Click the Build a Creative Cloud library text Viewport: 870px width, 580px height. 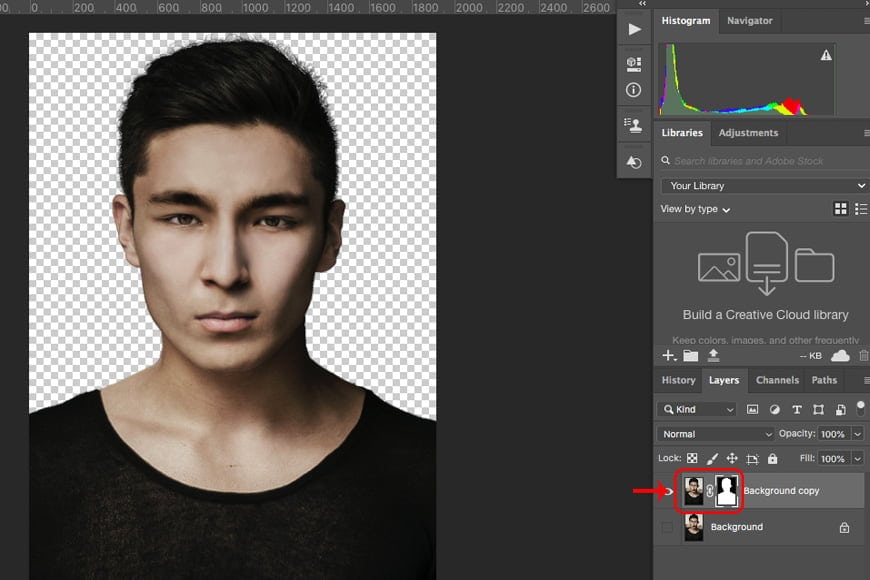pyautogui.click(x=766, y=315)
